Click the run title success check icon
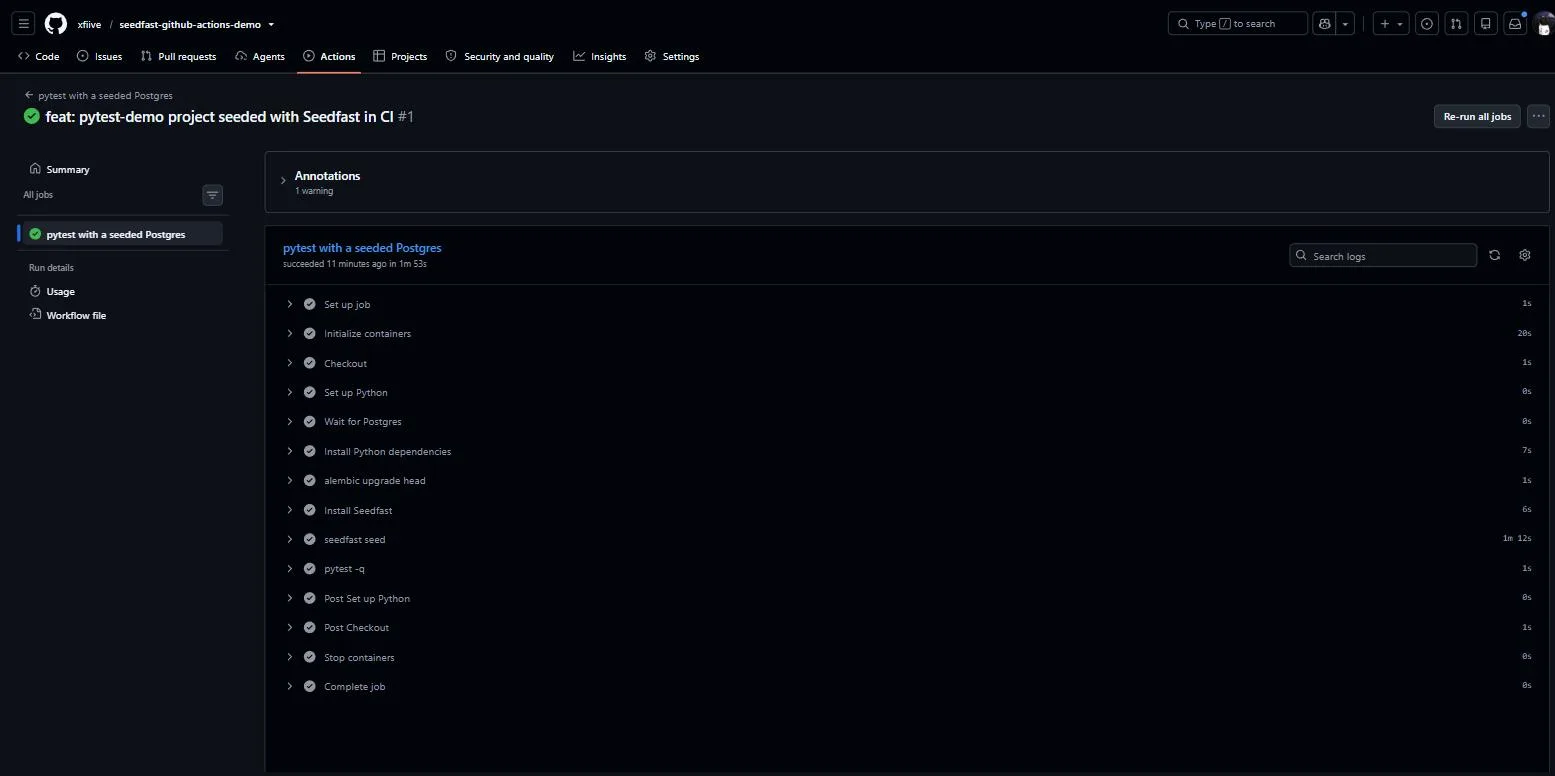Viewport: 1555px width, 776px height. [32, 117]
